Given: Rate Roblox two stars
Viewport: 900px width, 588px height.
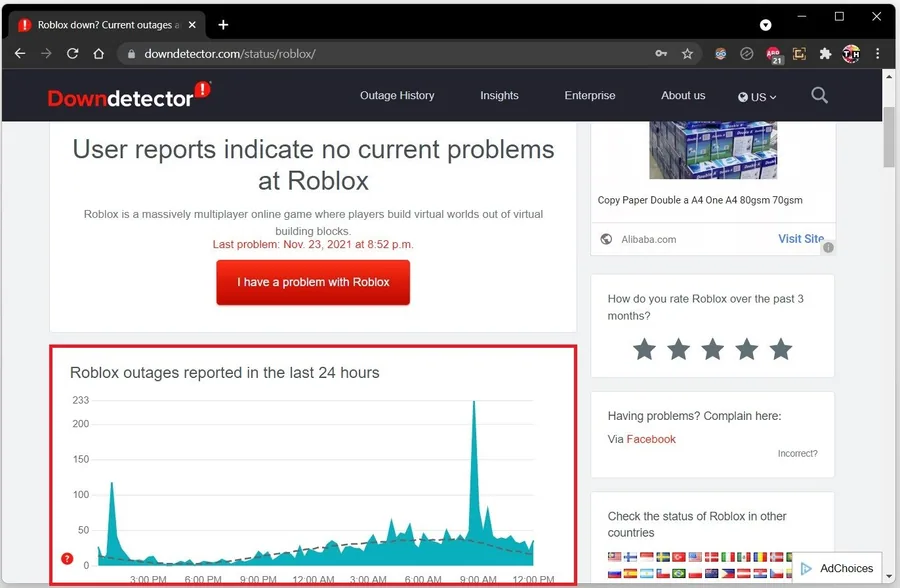Looking at the screenshot, I should coord(678,349).
